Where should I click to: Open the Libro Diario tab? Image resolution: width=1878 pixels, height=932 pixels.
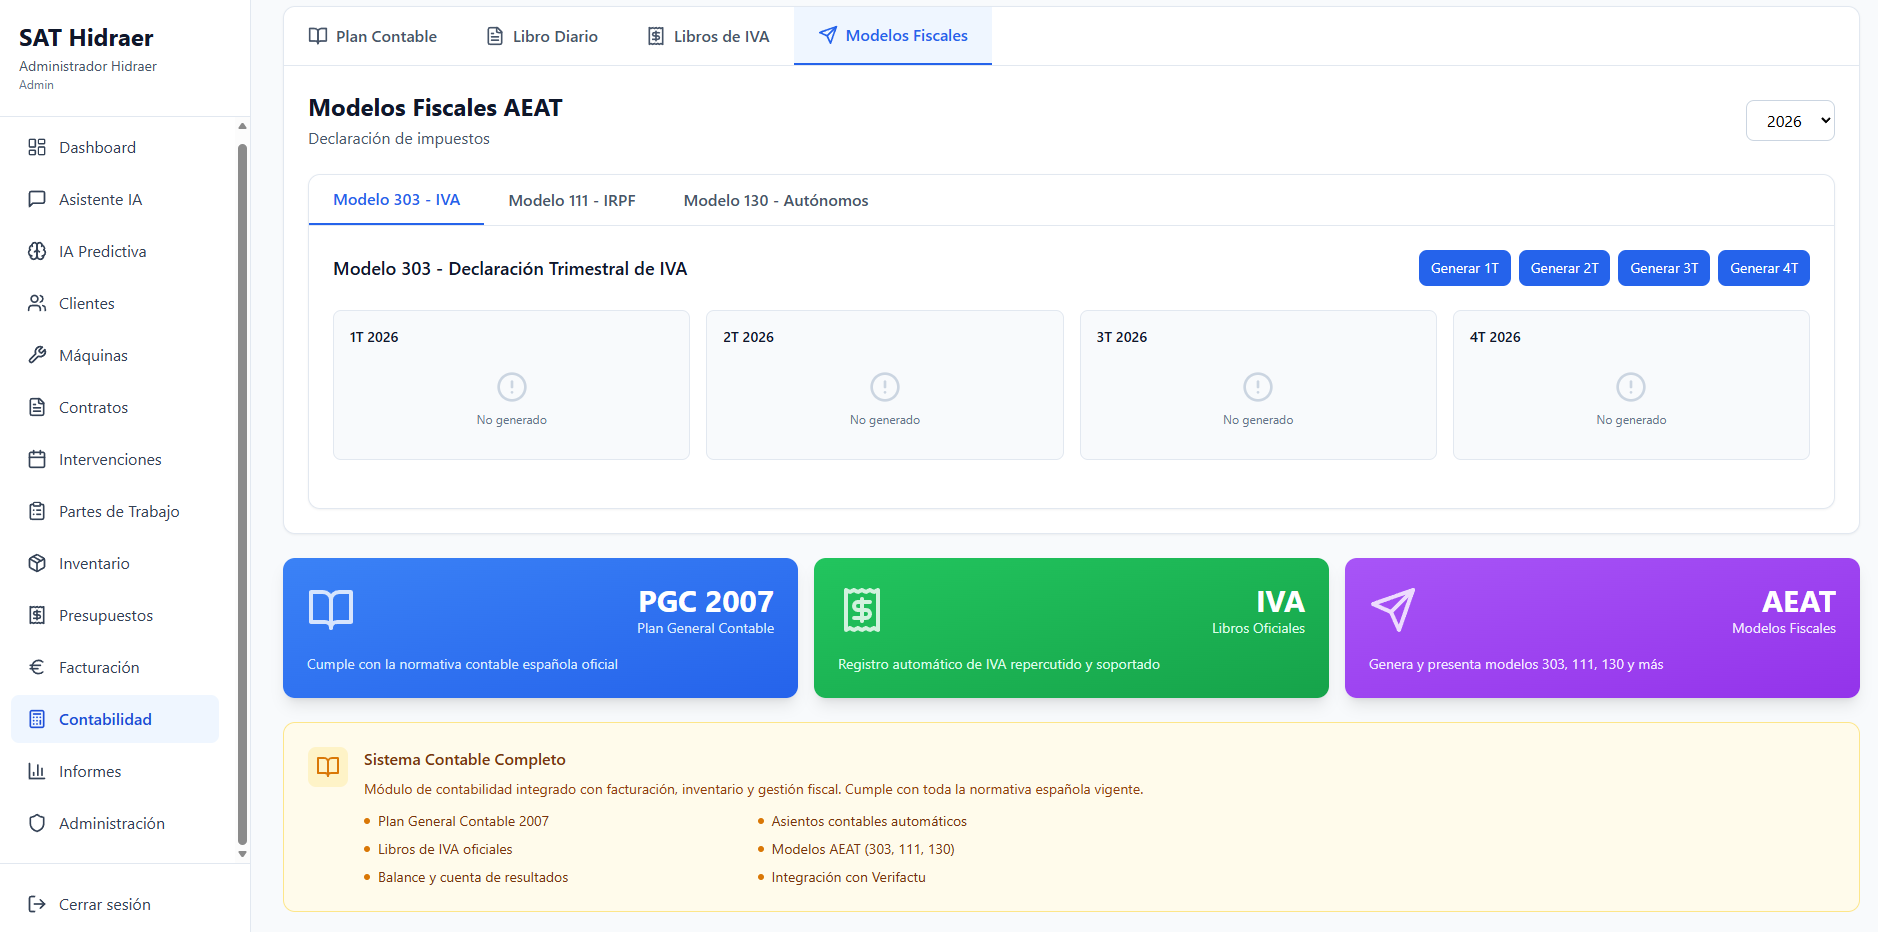tap(542, 37)
